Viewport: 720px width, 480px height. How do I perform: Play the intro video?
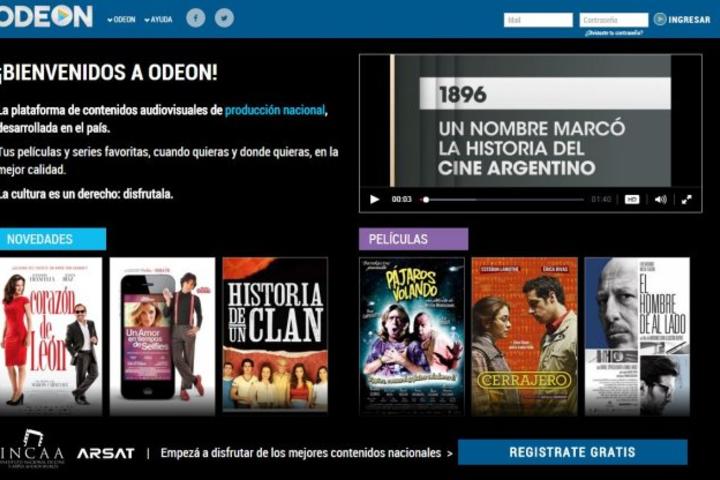tap(375, 199)
